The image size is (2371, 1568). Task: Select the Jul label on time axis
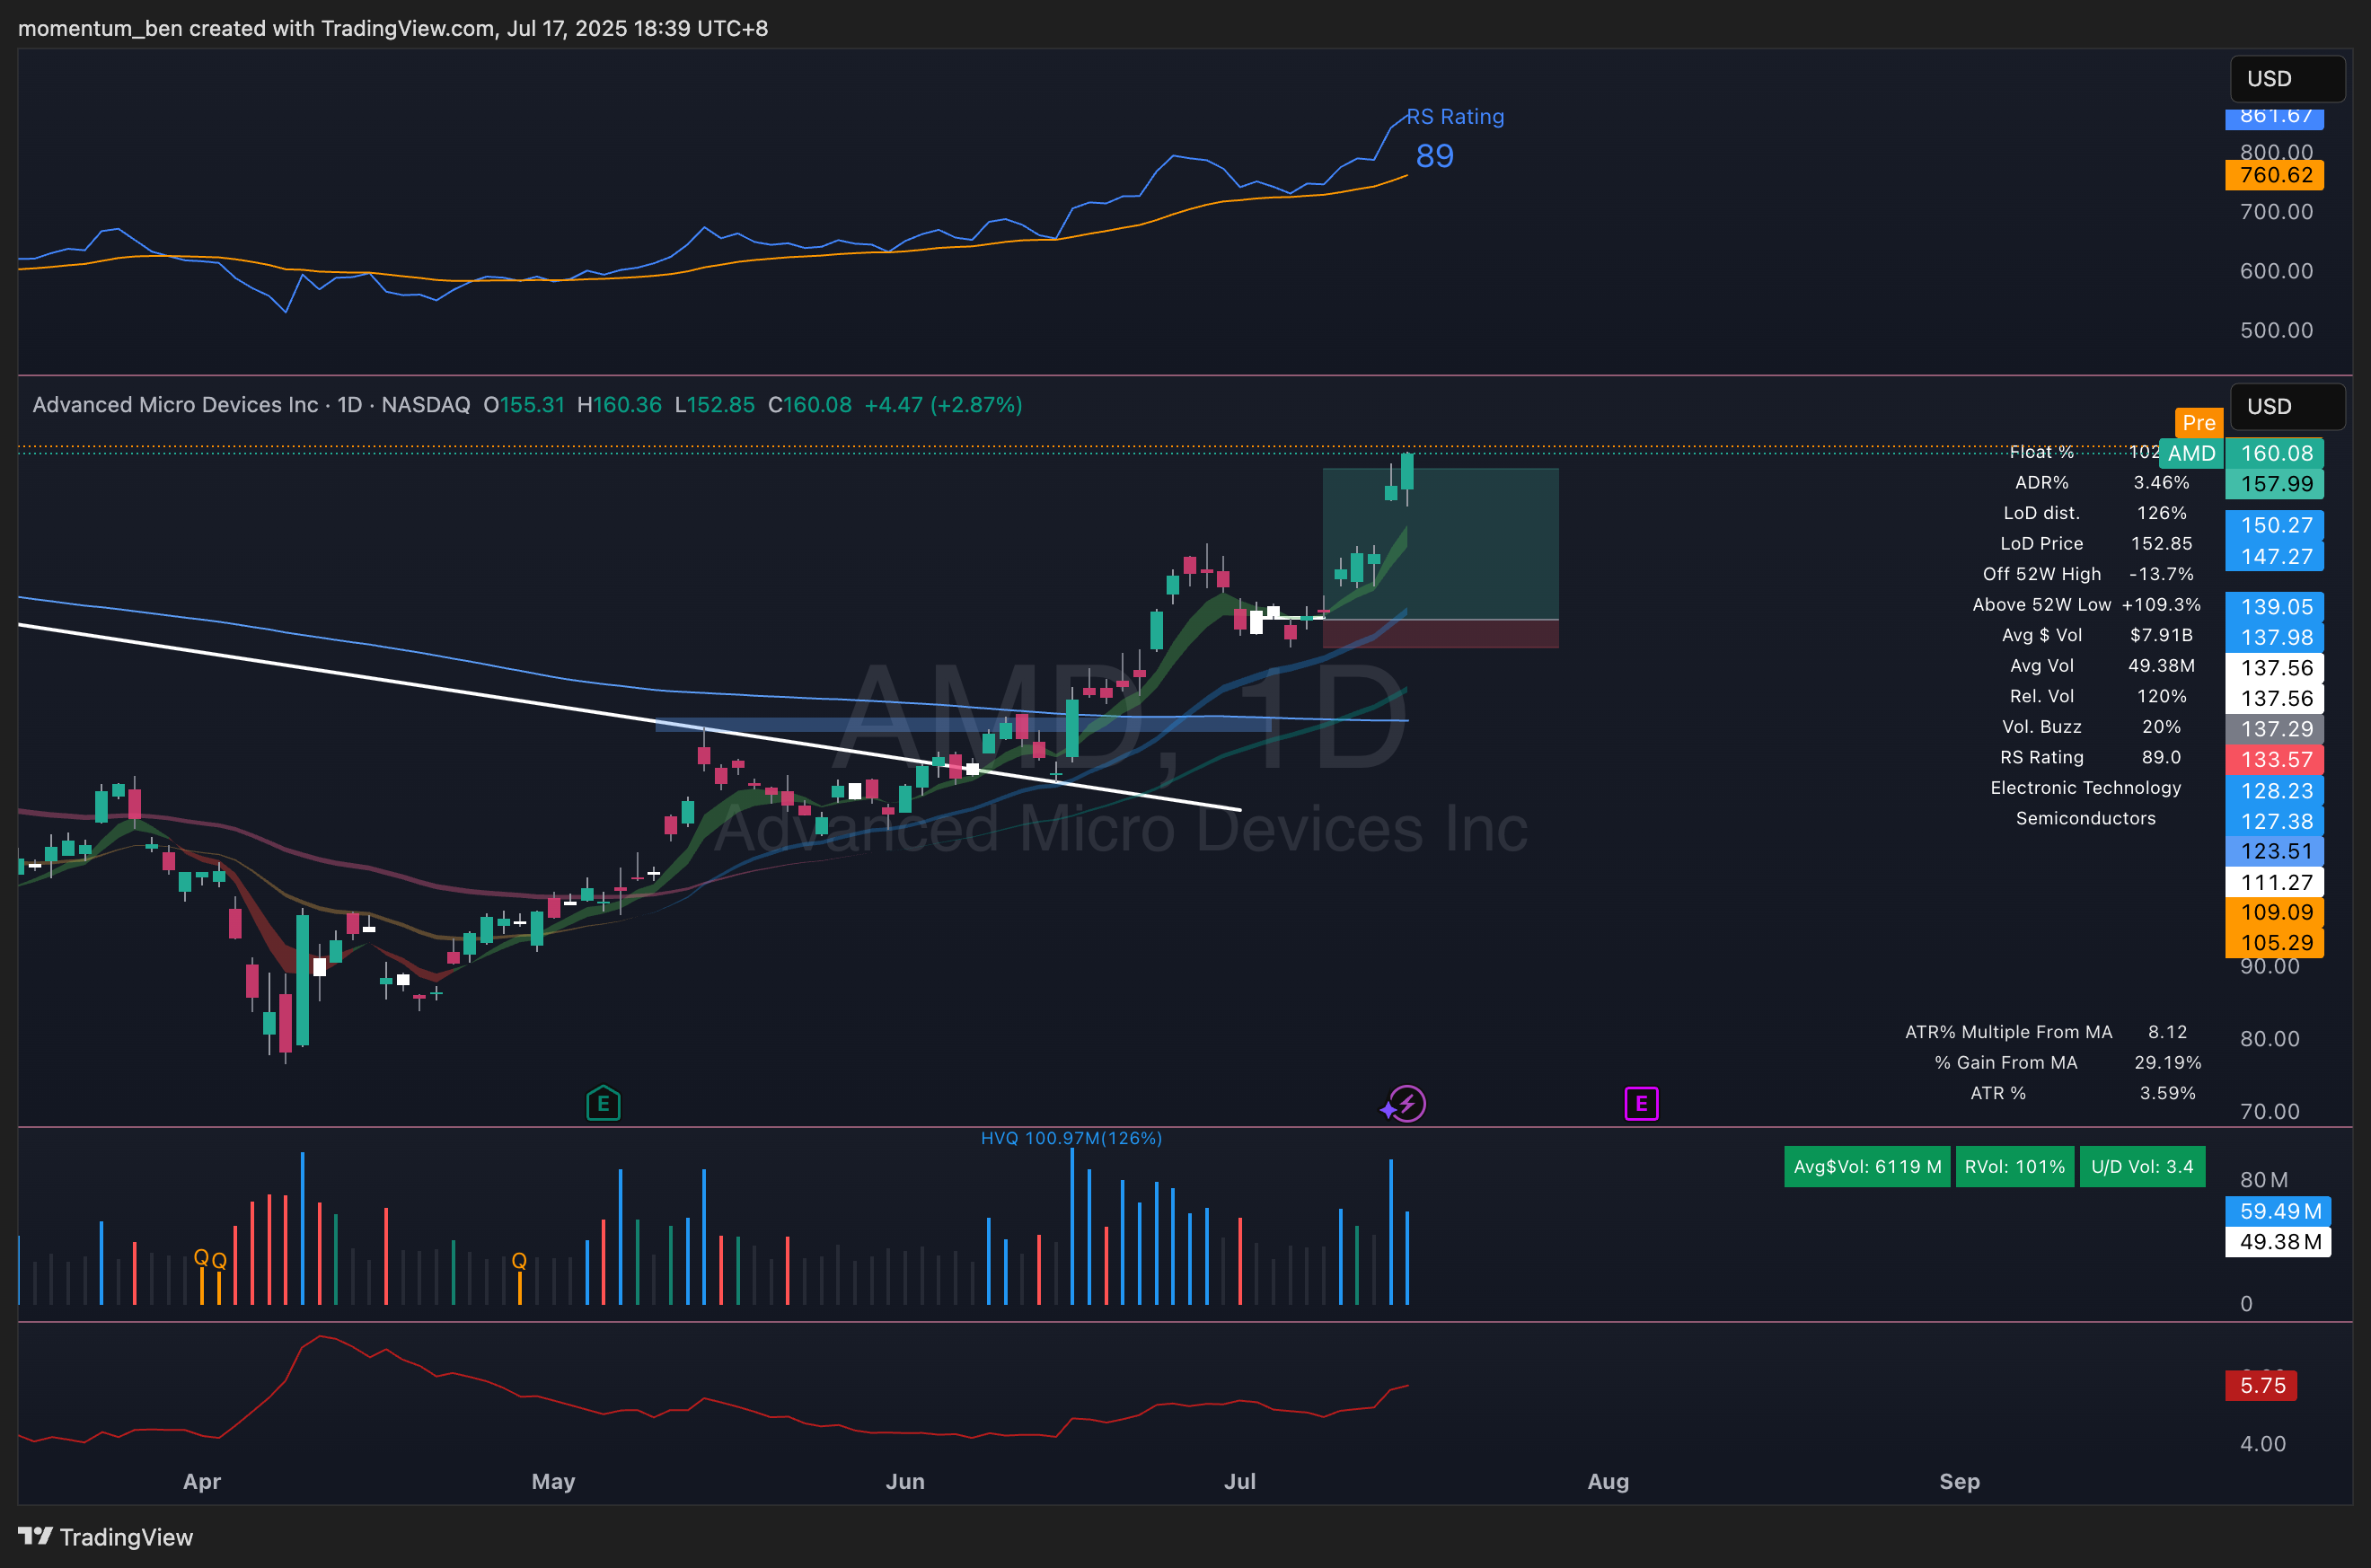pyautogui.click(x=1239, y=1481)
